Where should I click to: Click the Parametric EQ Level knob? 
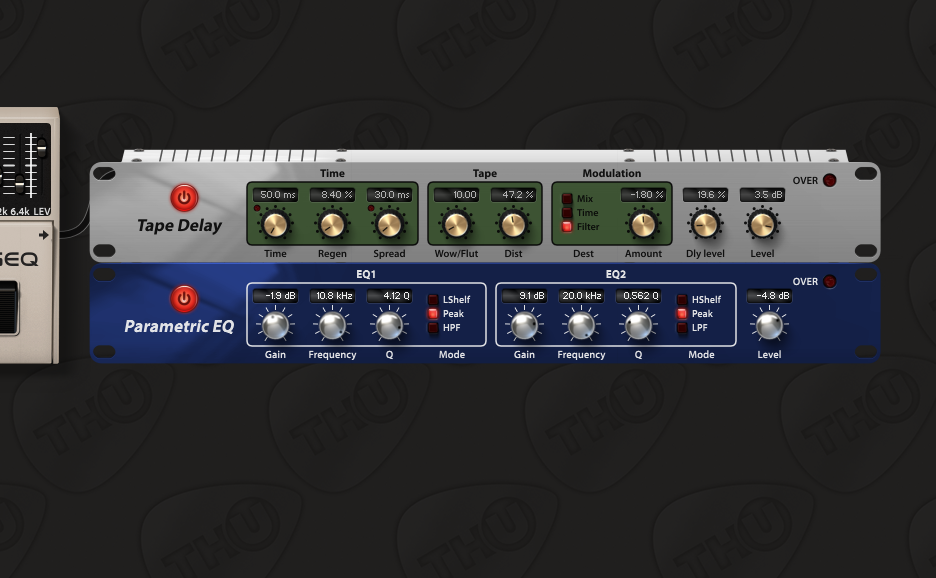coord(769,326)
